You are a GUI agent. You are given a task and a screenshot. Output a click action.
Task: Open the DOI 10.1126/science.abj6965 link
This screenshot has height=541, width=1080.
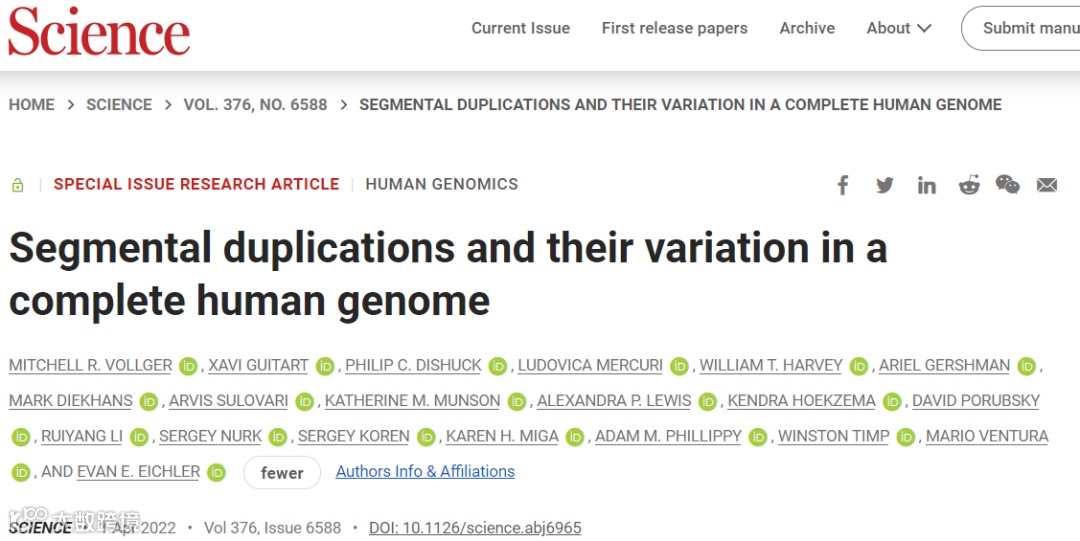(475, 527)
